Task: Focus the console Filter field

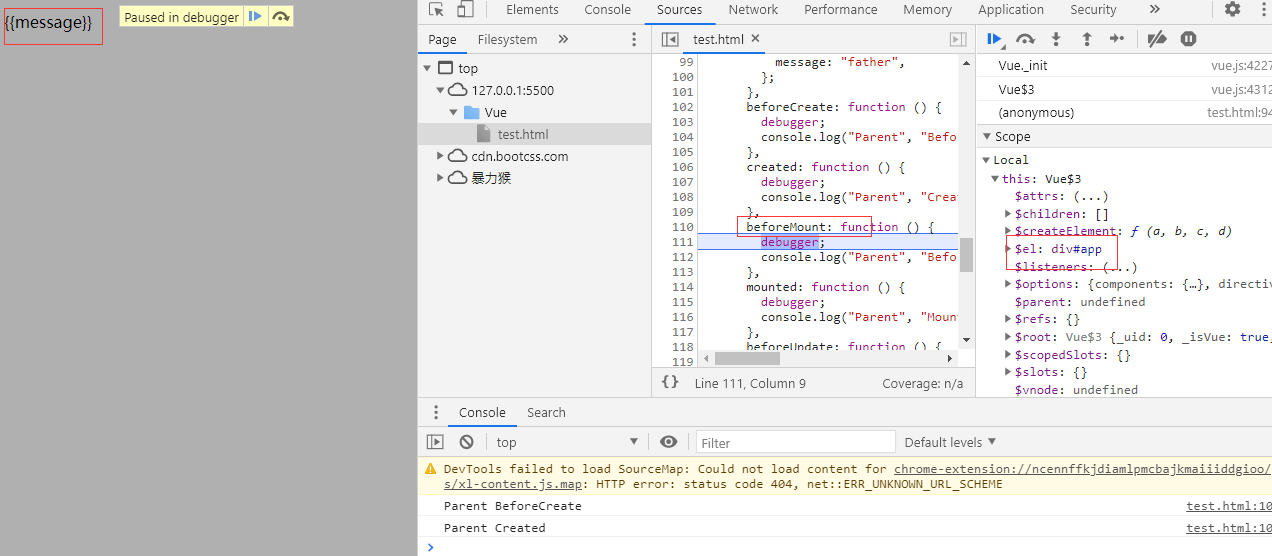Action: (796, 442)
